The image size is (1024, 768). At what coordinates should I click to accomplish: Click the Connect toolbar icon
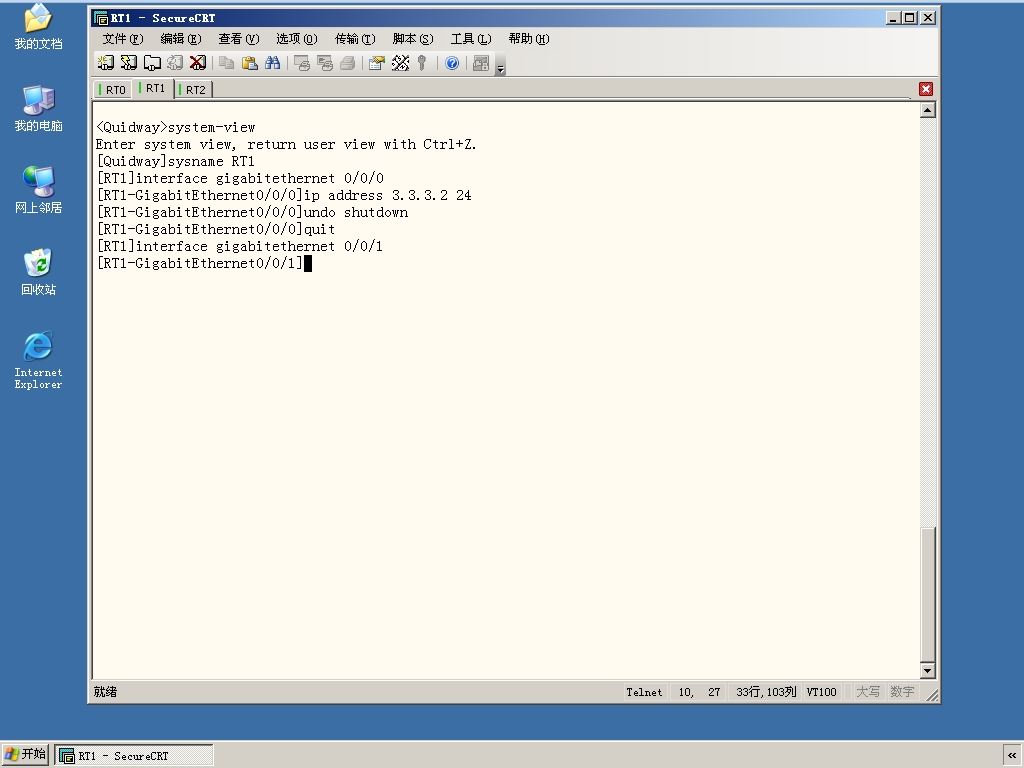[105, 63]
